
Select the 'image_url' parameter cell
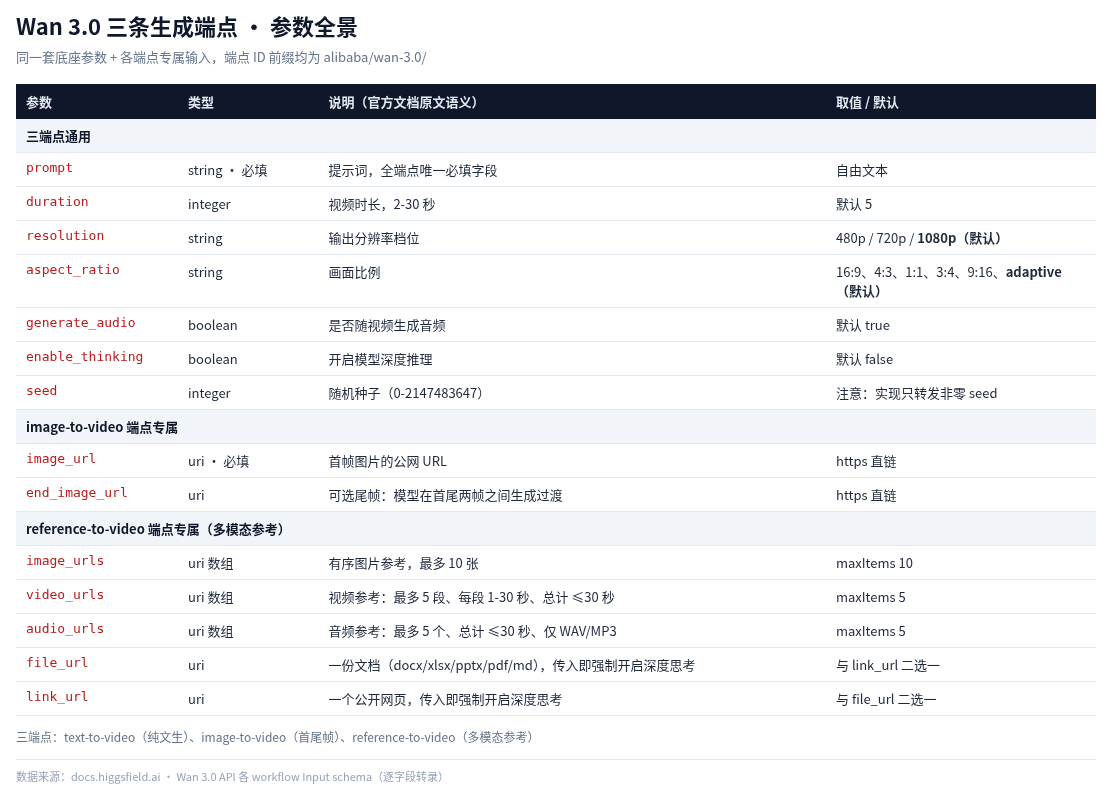click(x=97, y=461)
